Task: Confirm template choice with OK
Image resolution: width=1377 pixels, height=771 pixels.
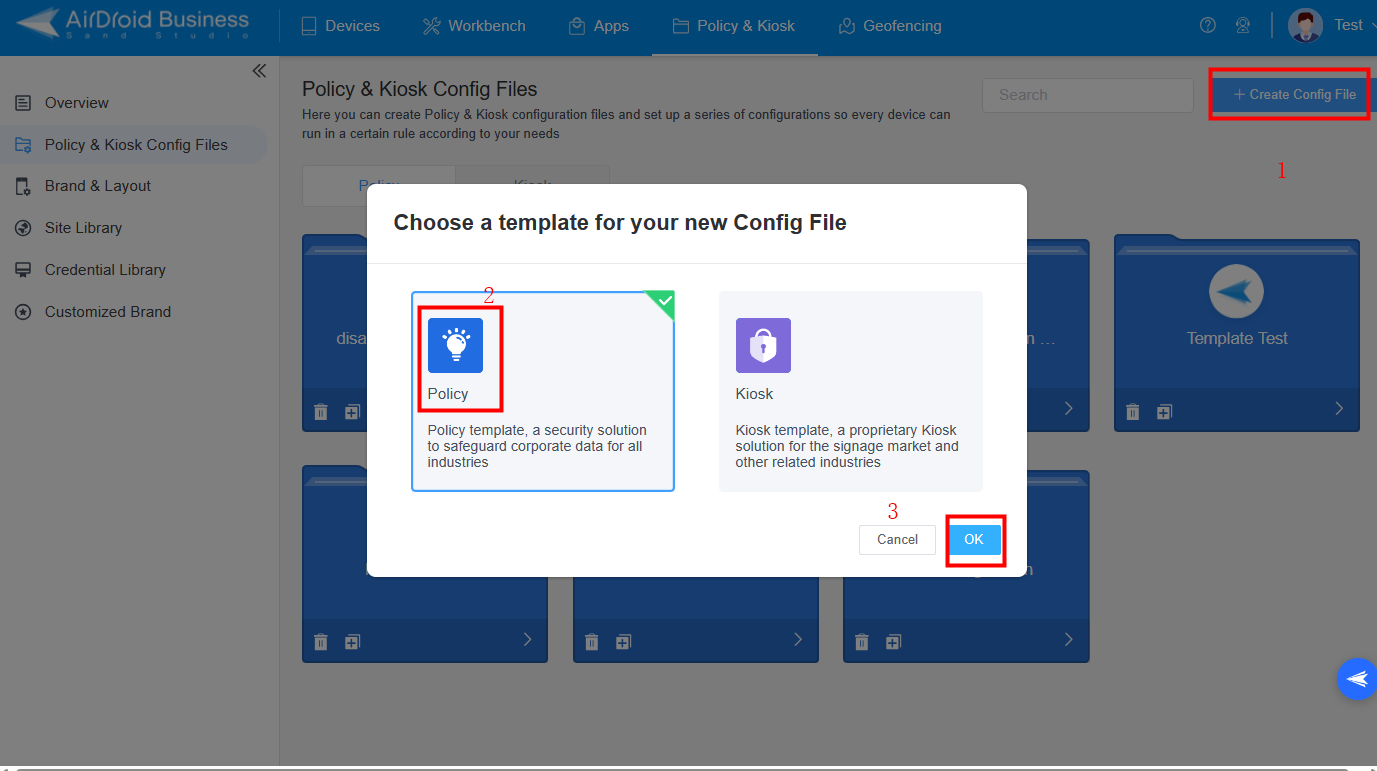Action: [x=974, y=539]
